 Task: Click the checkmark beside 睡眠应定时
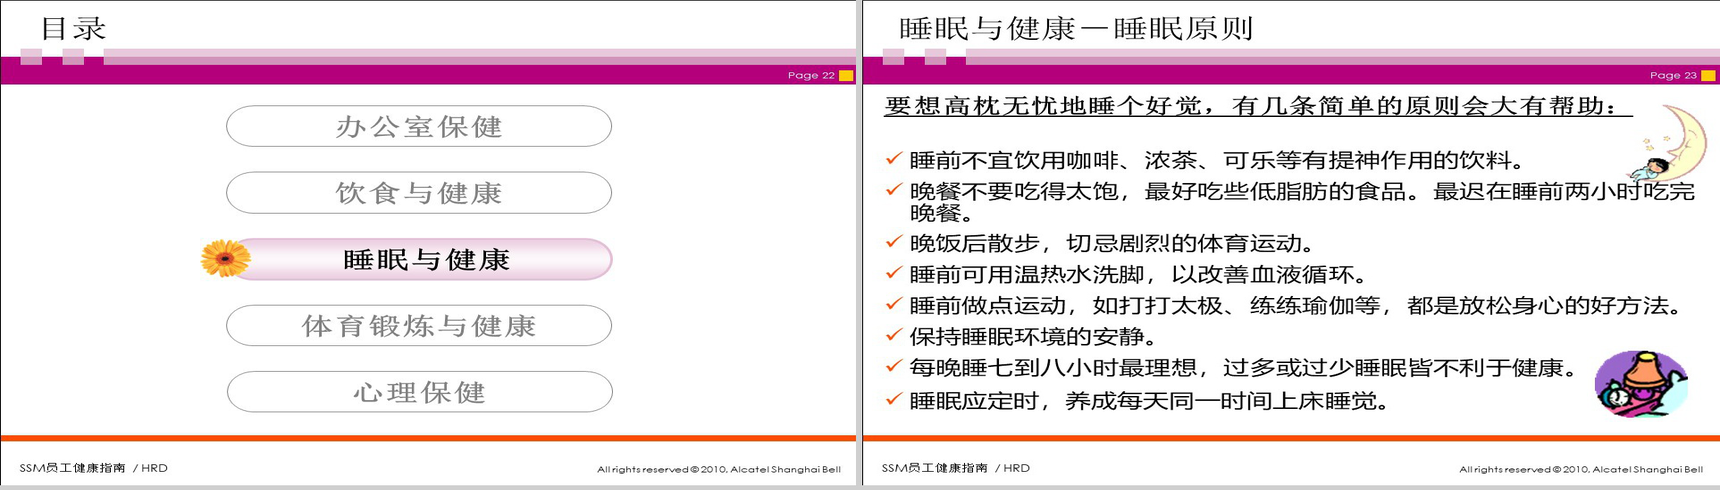point(894,399)
